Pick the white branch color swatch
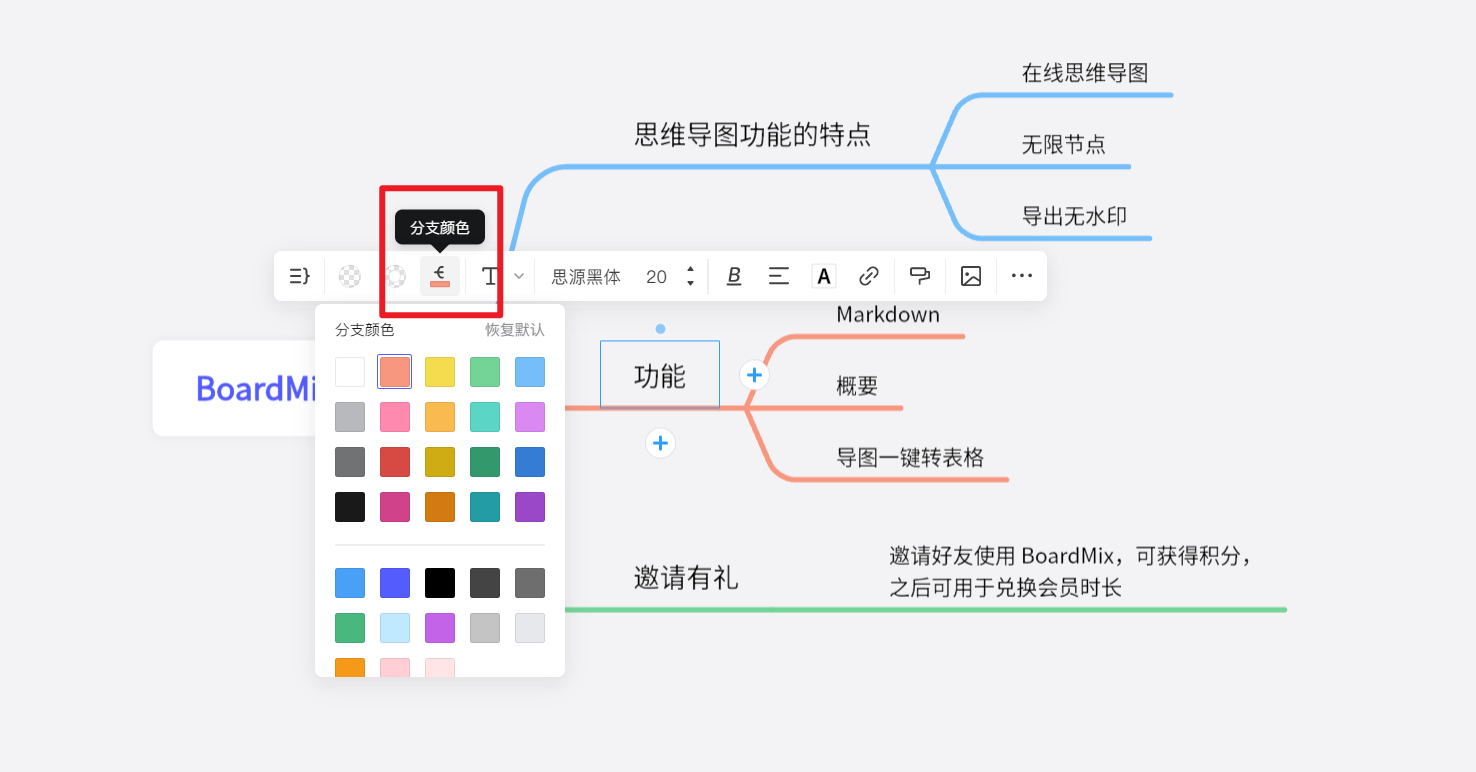 click(x=350, y=372)
